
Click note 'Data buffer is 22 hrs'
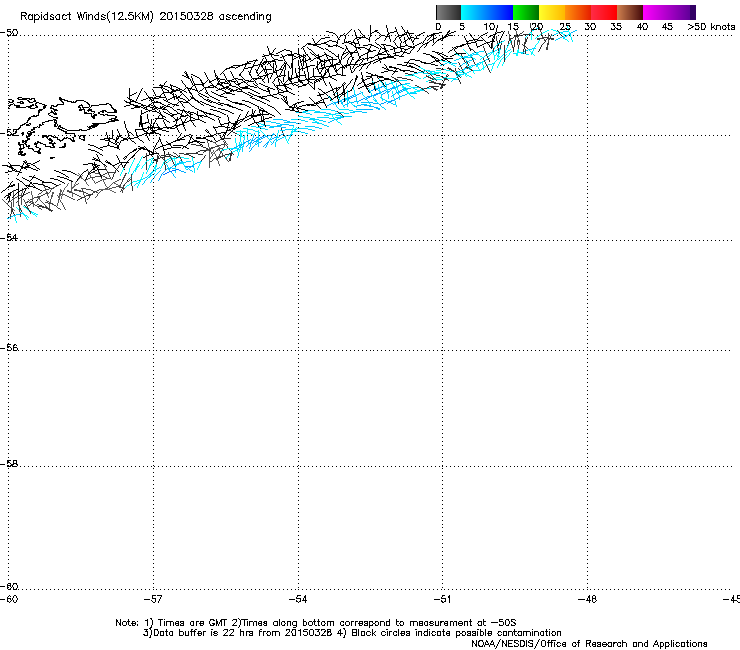(204, 633)
